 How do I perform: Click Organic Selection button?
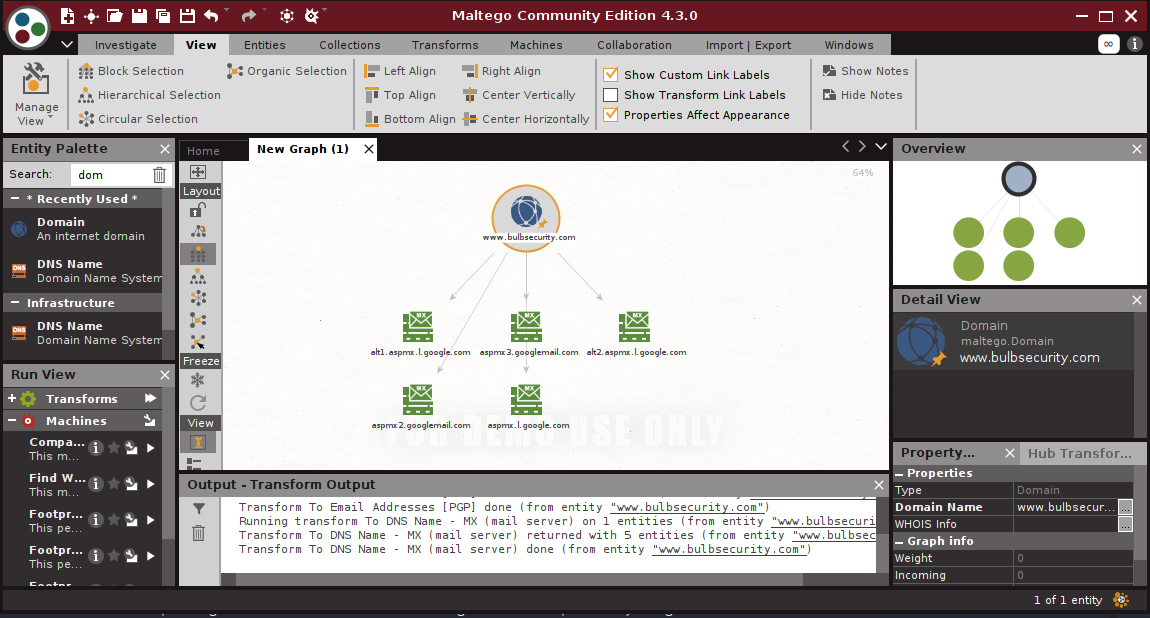click(287, 71)
